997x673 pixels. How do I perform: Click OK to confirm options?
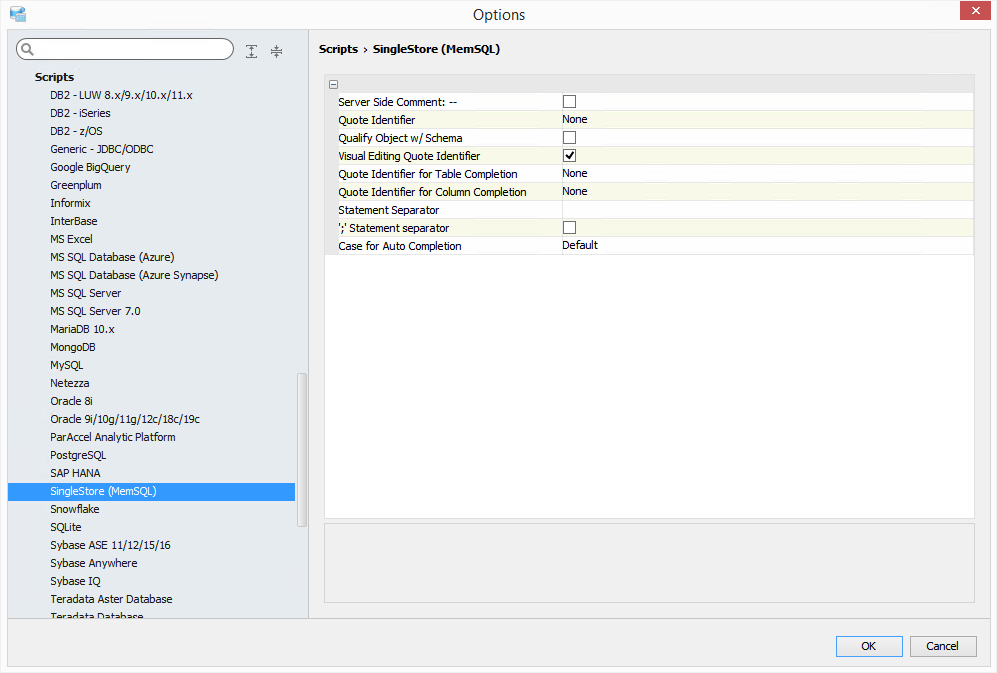click(x=868, y=646)
